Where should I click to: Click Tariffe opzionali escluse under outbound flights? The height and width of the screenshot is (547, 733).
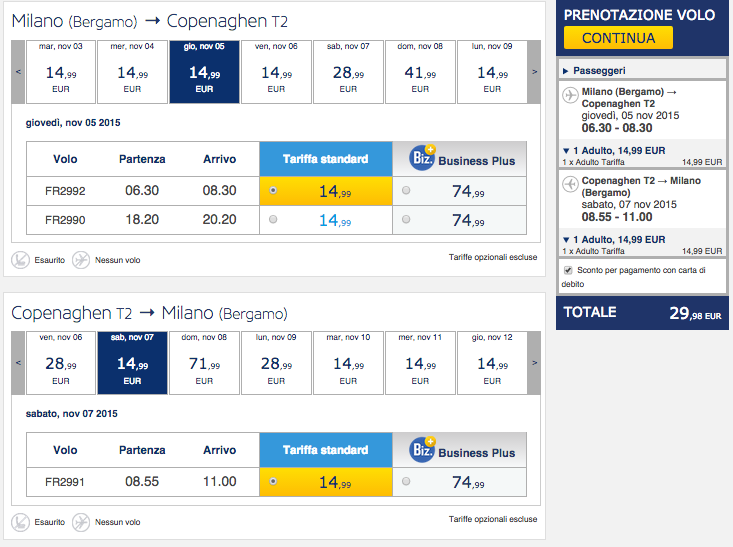492,258
